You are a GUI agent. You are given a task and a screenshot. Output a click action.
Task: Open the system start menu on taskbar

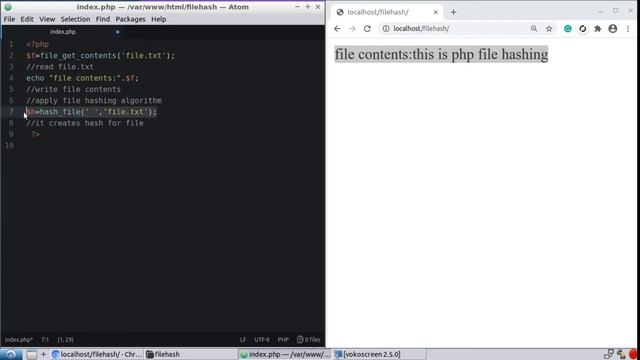tap(11, 354)
